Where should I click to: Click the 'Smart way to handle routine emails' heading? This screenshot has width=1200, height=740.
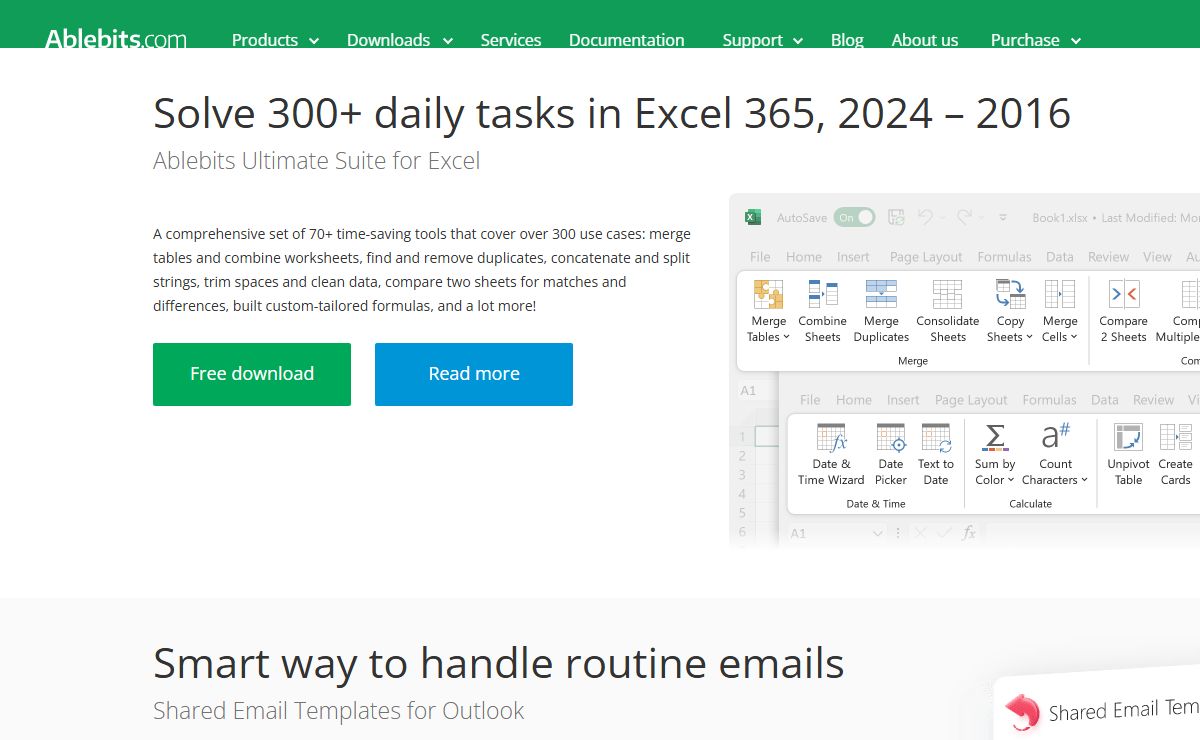click(499, 663)
